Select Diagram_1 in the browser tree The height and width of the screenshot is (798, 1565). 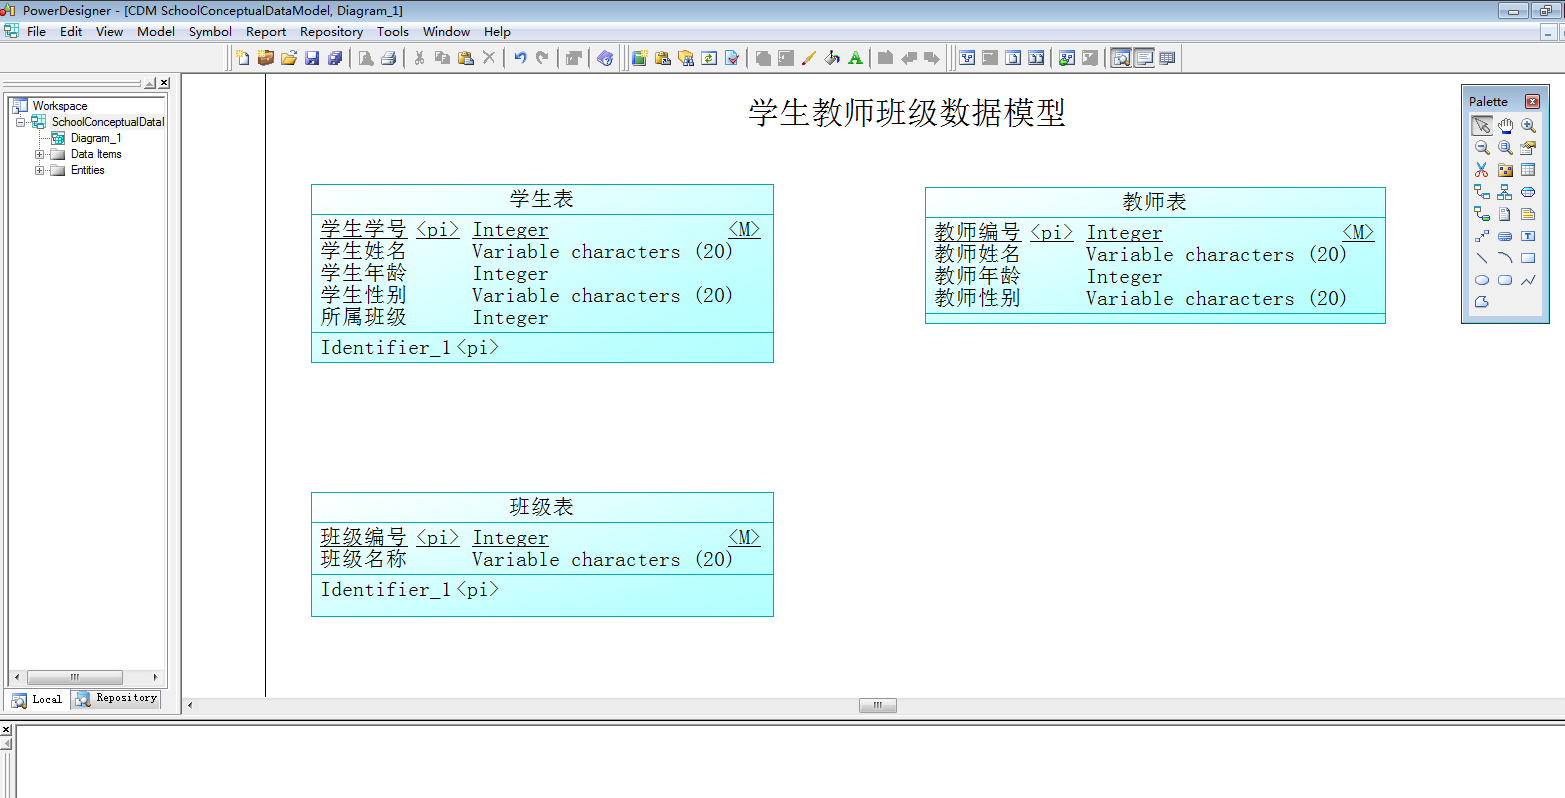pos(96,138)
